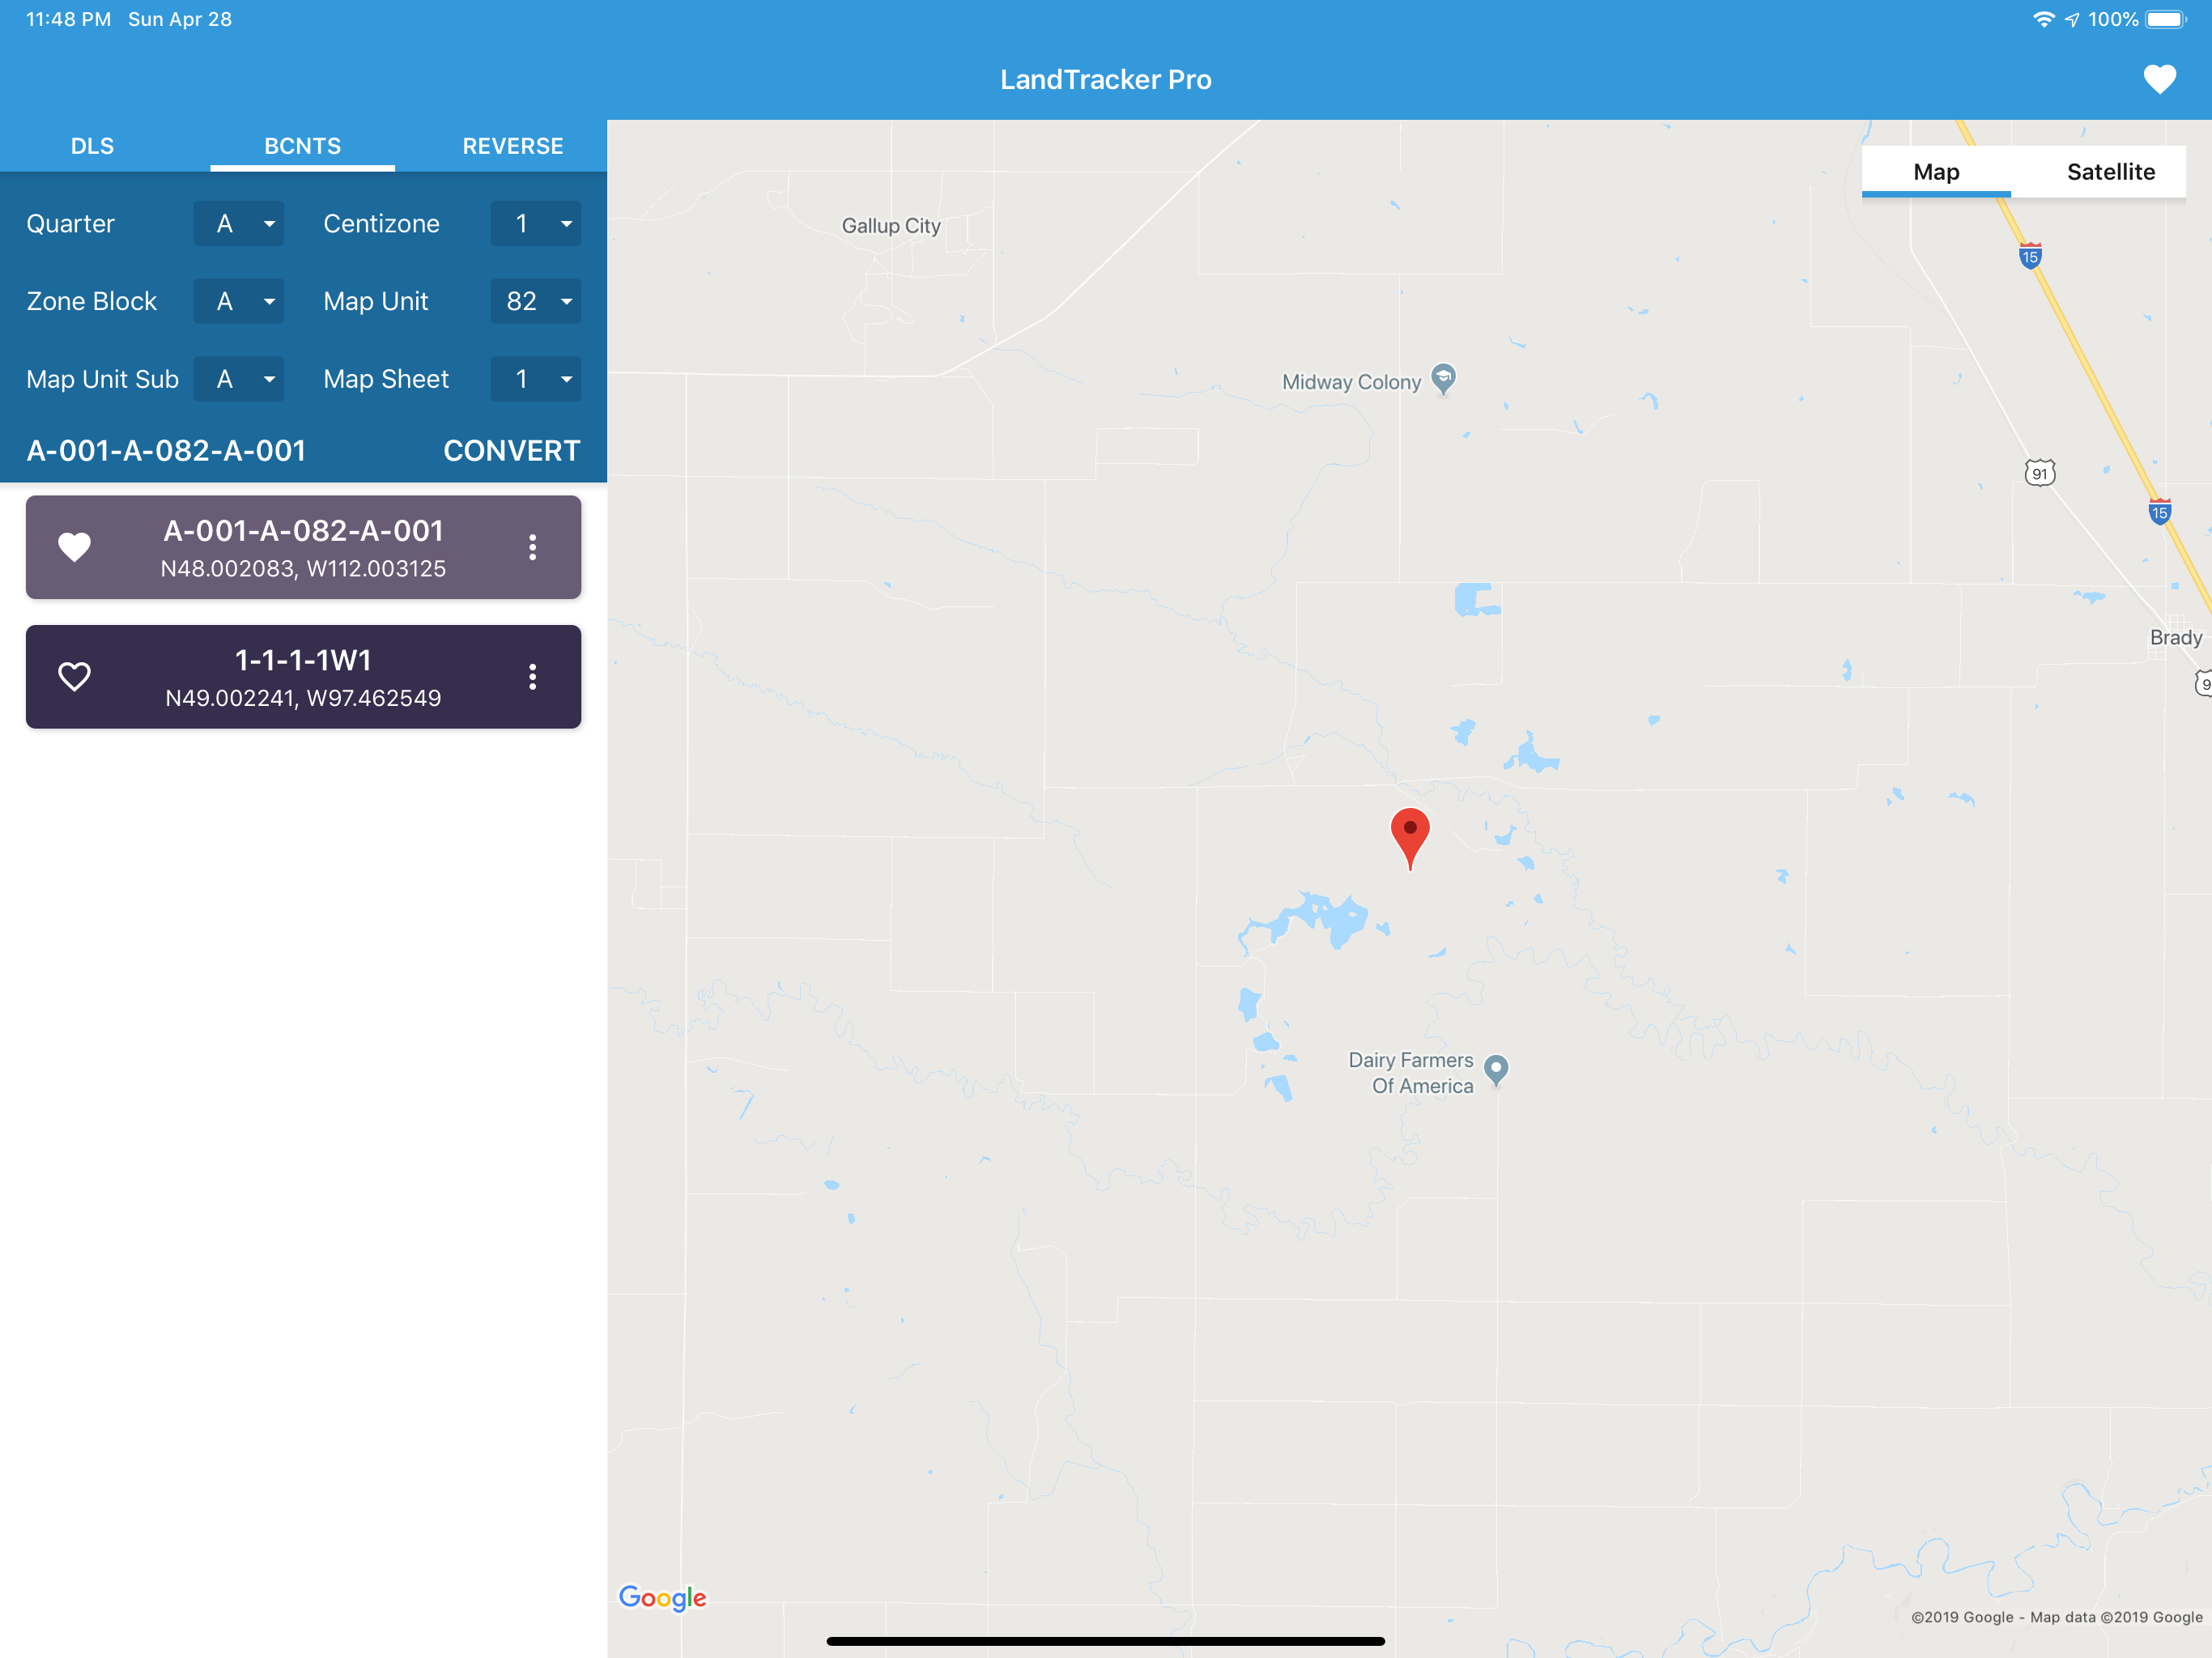The height and width of the screenshot is (1658, 2212).
Task: Expand the Centizone dropdown
Action: tap(535, 224)
